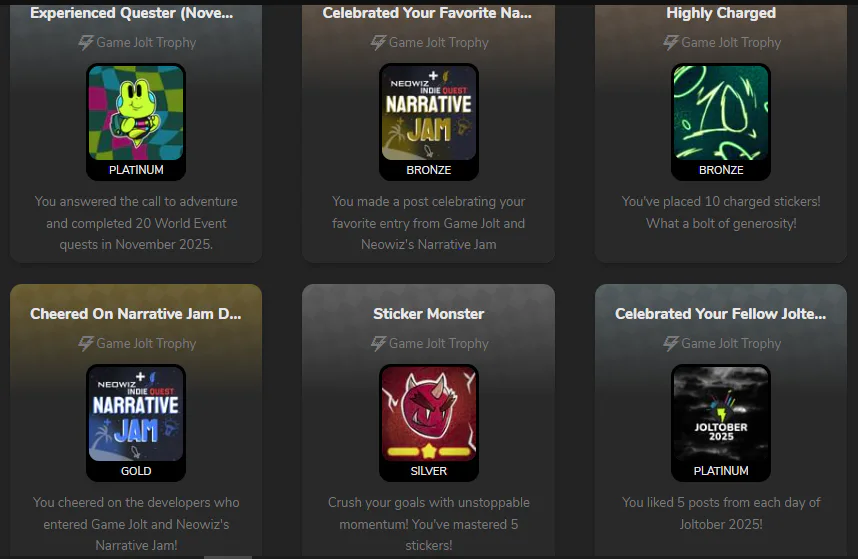Click the bronze Narrative Jam trophy image
Image resolution: width=858 pixels, height=559 pixels.
pos(428,113)
